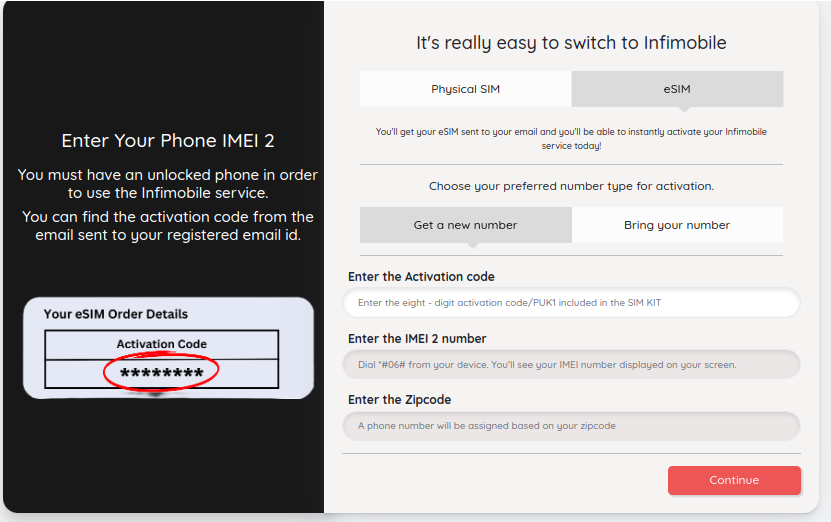Select the Bring your number option
The width and height of the screenshot is (831, 522).
pos(677,225)
